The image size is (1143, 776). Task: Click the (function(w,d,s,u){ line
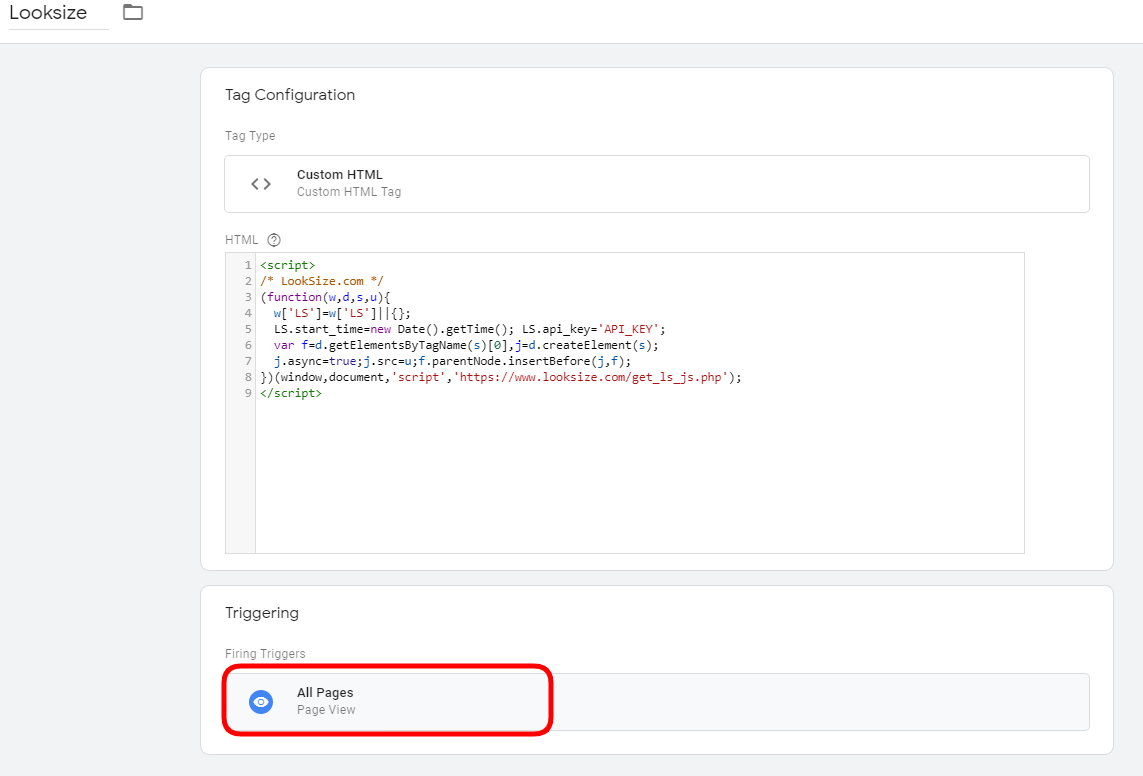325,297
